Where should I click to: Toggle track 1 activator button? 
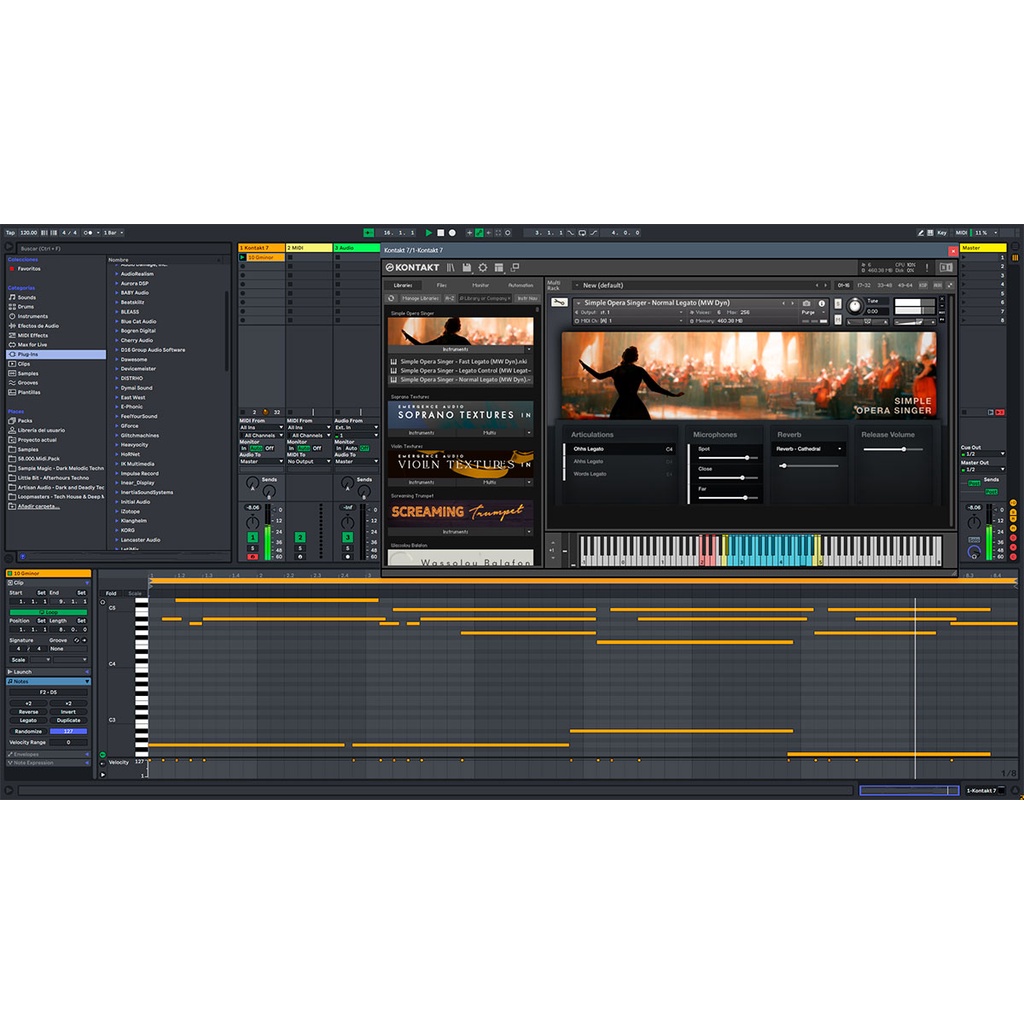252,537
